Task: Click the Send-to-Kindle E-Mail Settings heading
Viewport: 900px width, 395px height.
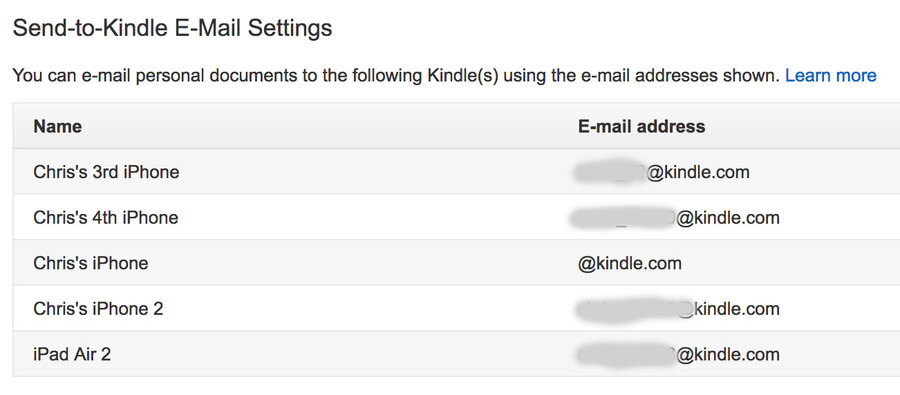Action: click(172, 28)
